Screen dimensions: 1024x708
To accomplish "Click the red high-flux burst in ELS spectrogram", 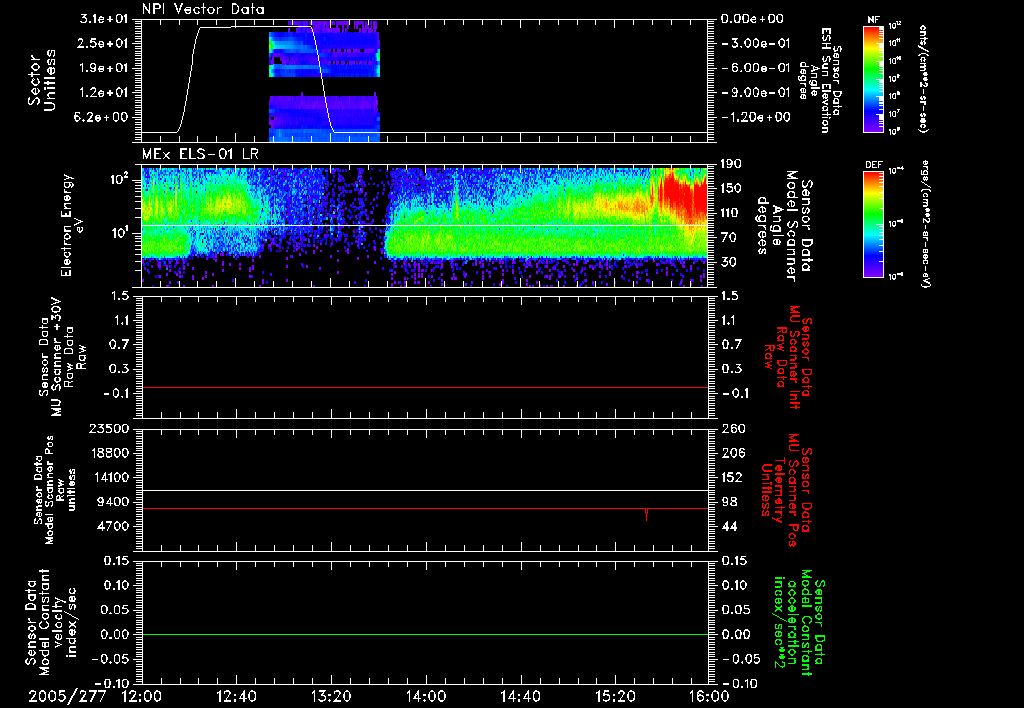I will pos(682,196).
